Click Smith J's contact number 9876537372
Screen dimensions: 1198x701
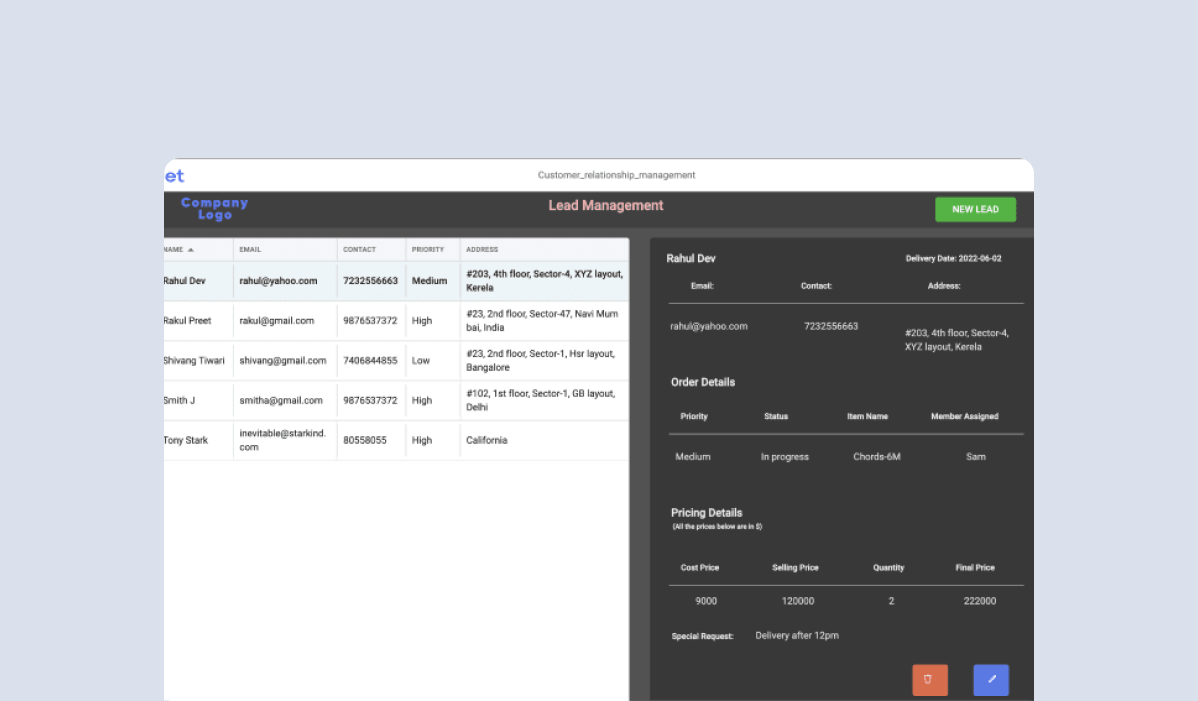click(x=371, y=400)
